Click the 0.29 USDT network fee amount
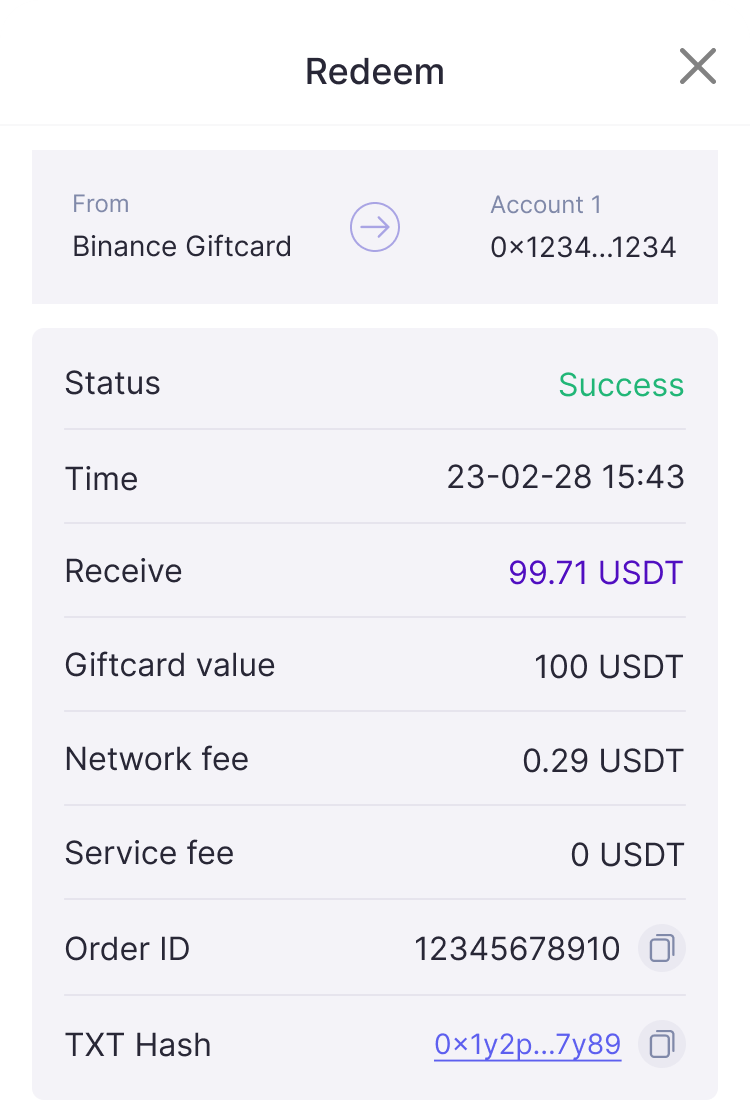750x1100 pixels. (x=602, y=761)
